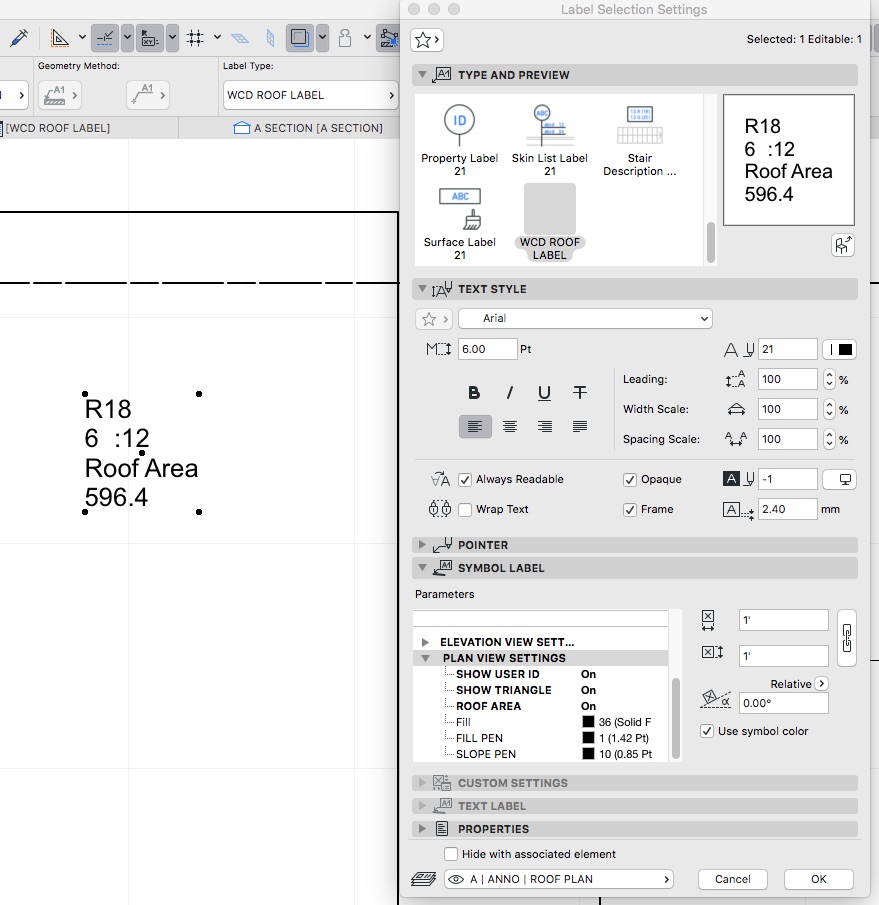
Task: Click the Bold text style button
Action: click(474, 393)
